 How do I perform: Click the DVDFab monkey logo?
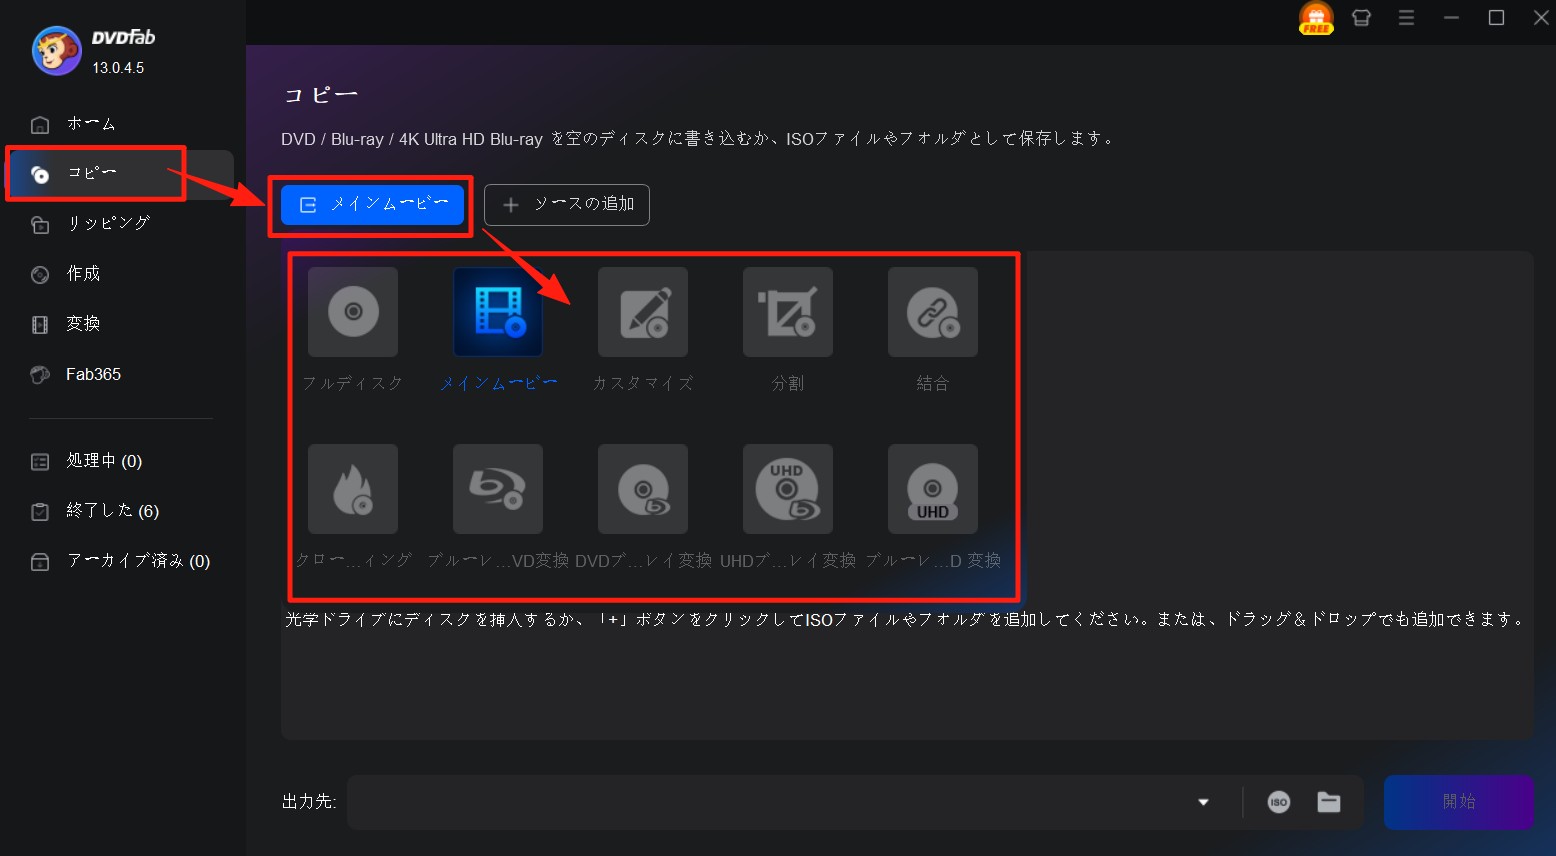point(56,51)
